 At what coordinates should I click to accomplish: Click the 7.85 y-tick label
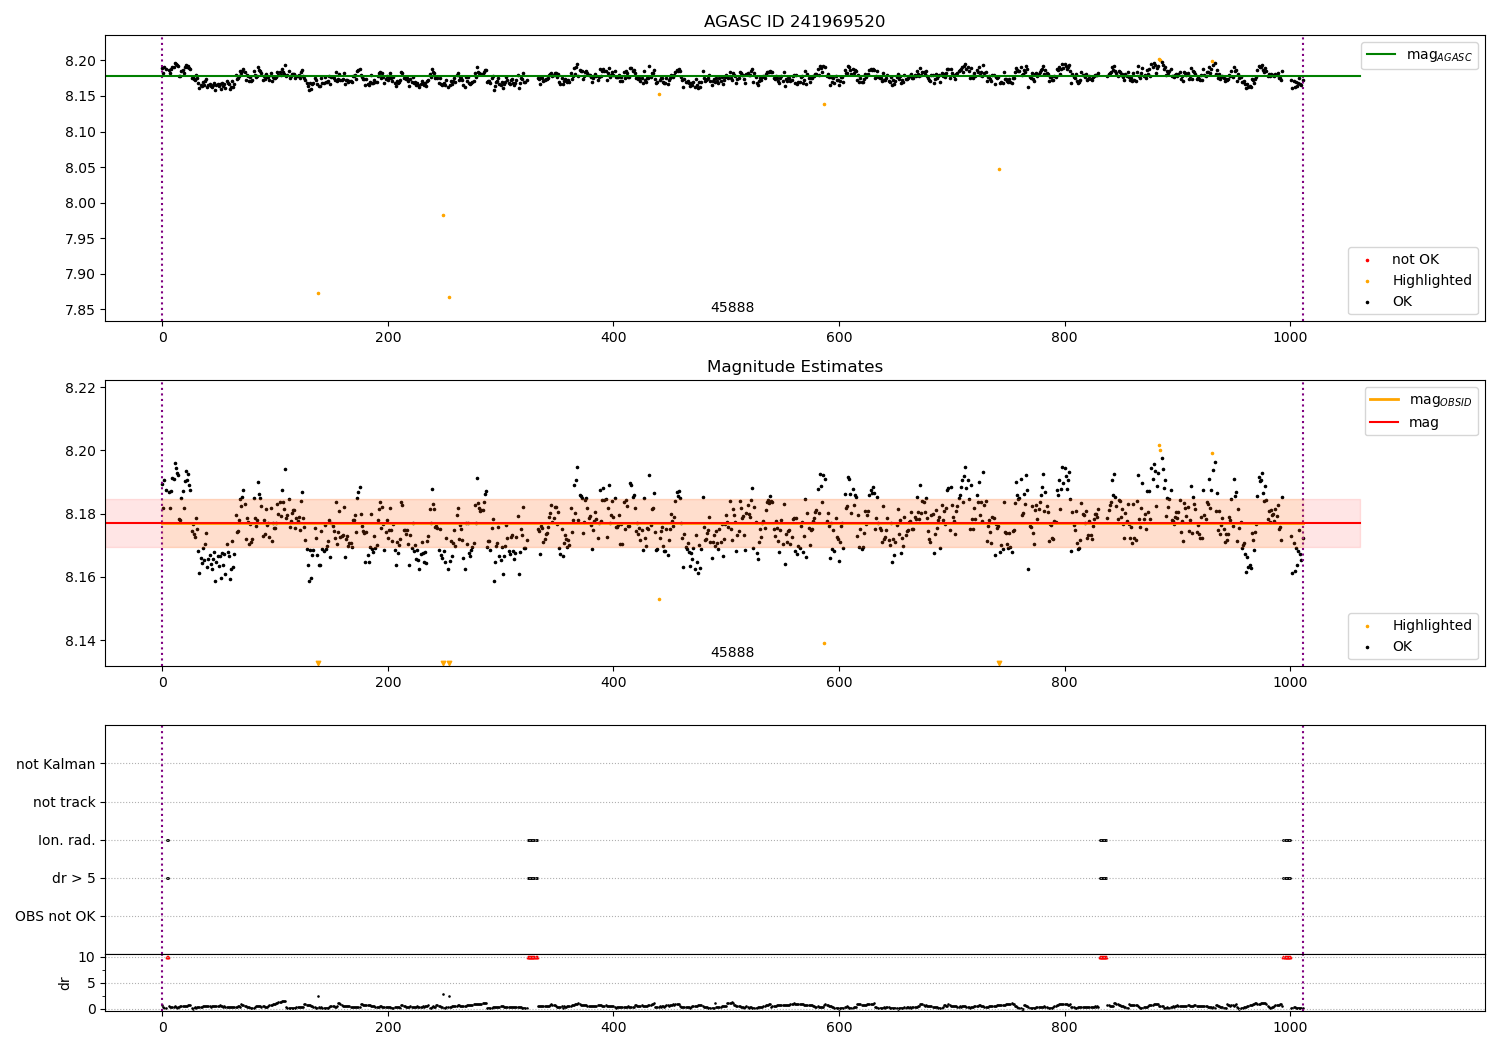(81, 310)
